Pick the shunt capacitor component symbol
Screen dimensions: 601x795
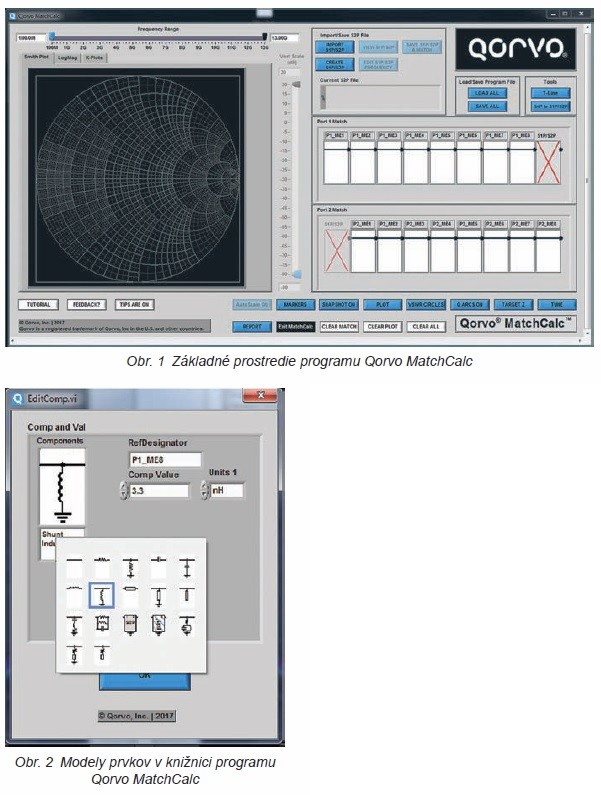point(187,567)
